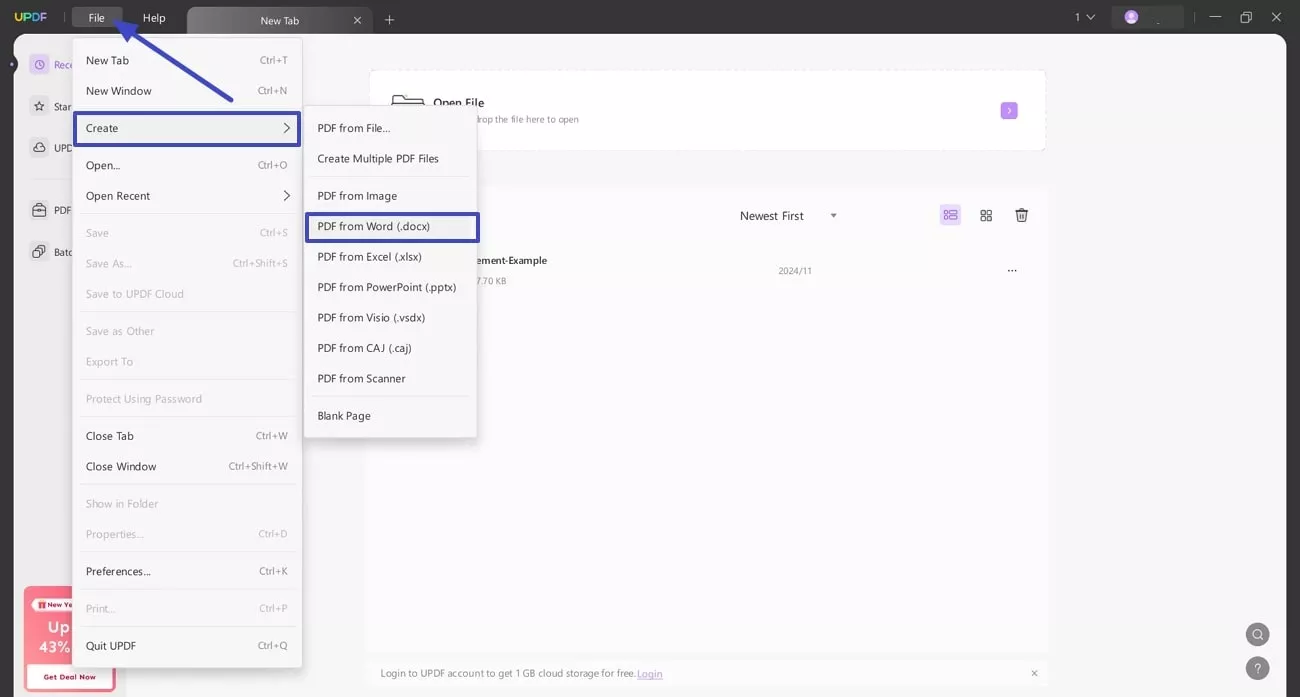The image size is (1300, 697).
Task: Close the New Tab tab
Action: pos(357,20)
